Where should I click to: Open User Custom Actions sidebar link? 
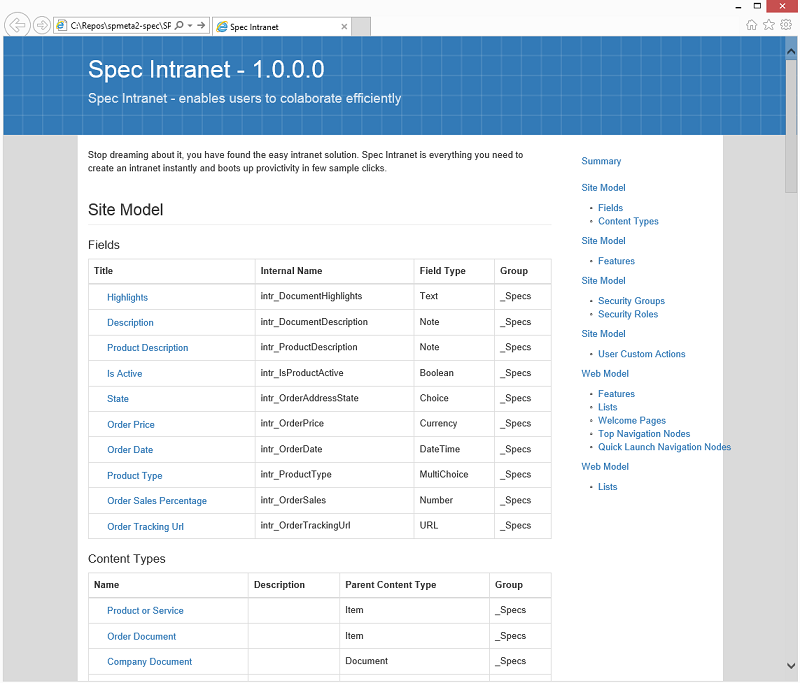pyautogui.click(x=641, y=354)
